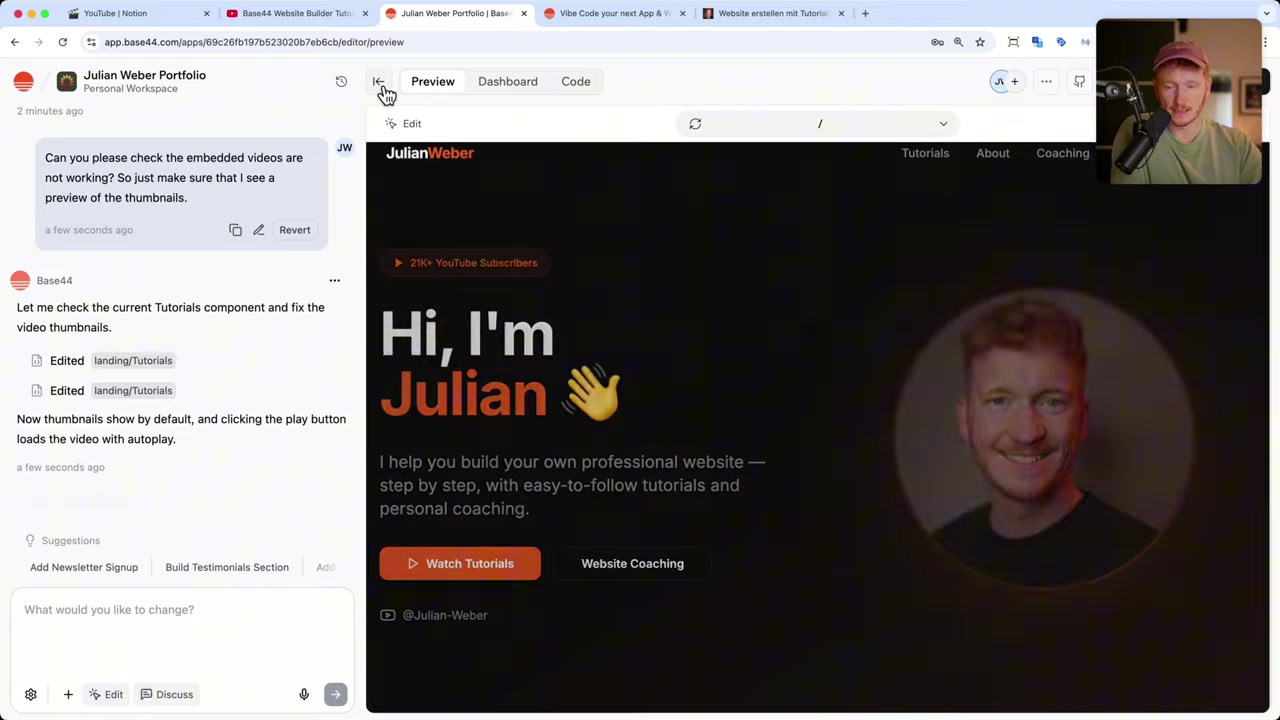The width and height of the screenshot is (1280, 720).
Task: Copy the user message about embedded videos
Action: pos(235,230)
